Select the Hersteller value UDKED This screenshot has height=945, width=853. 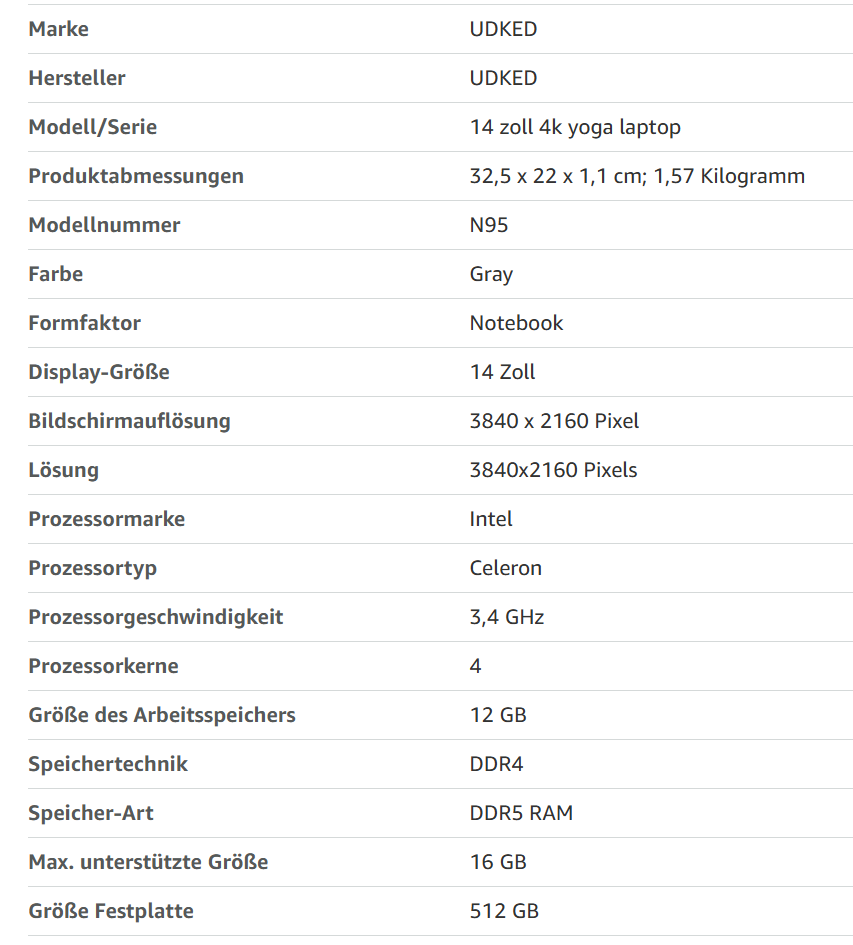503,78
